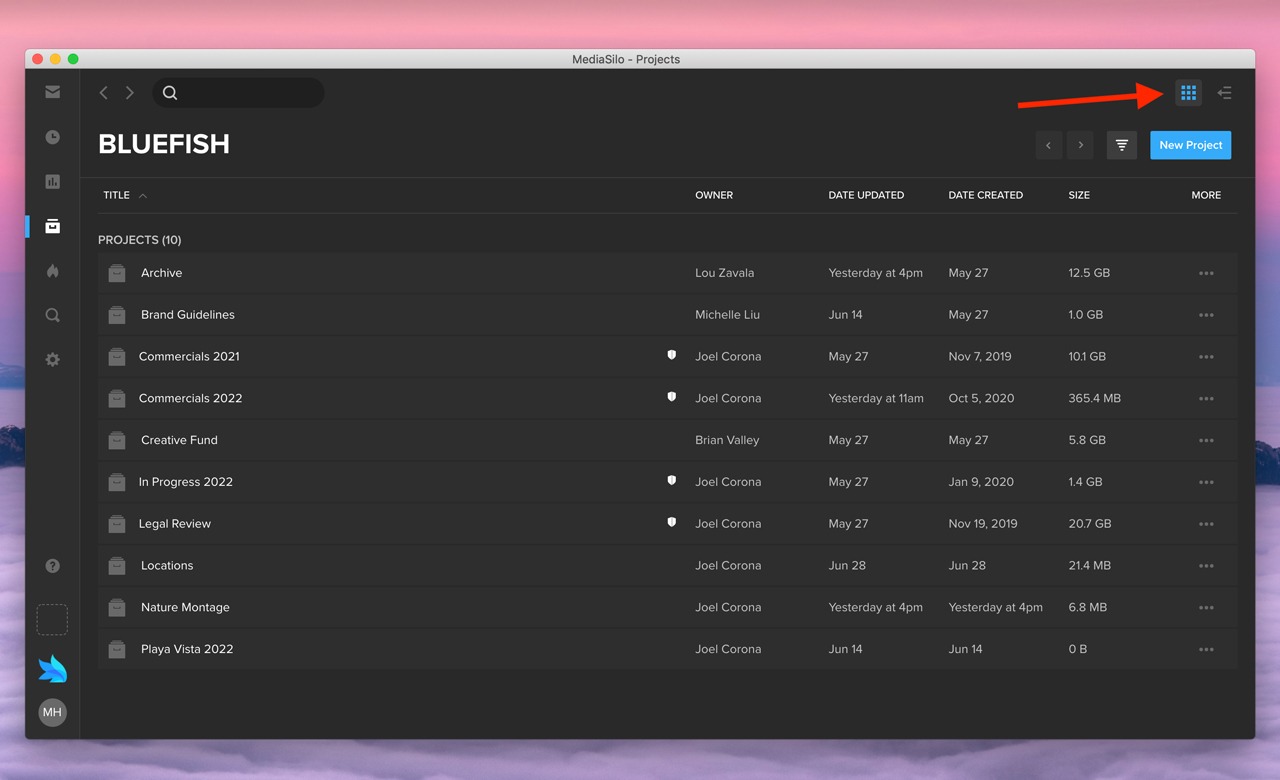Select the Projects archive box sidebar icon
This screenshot has width=1280, height=780.
(x=52, y=227)
